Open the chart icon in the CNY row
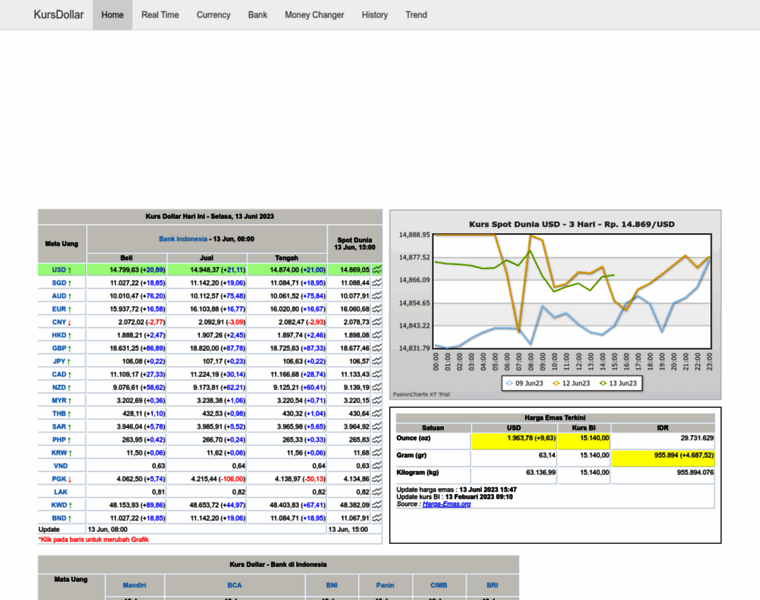The width and height of the screenshot is (760, 600). [377, 322]
